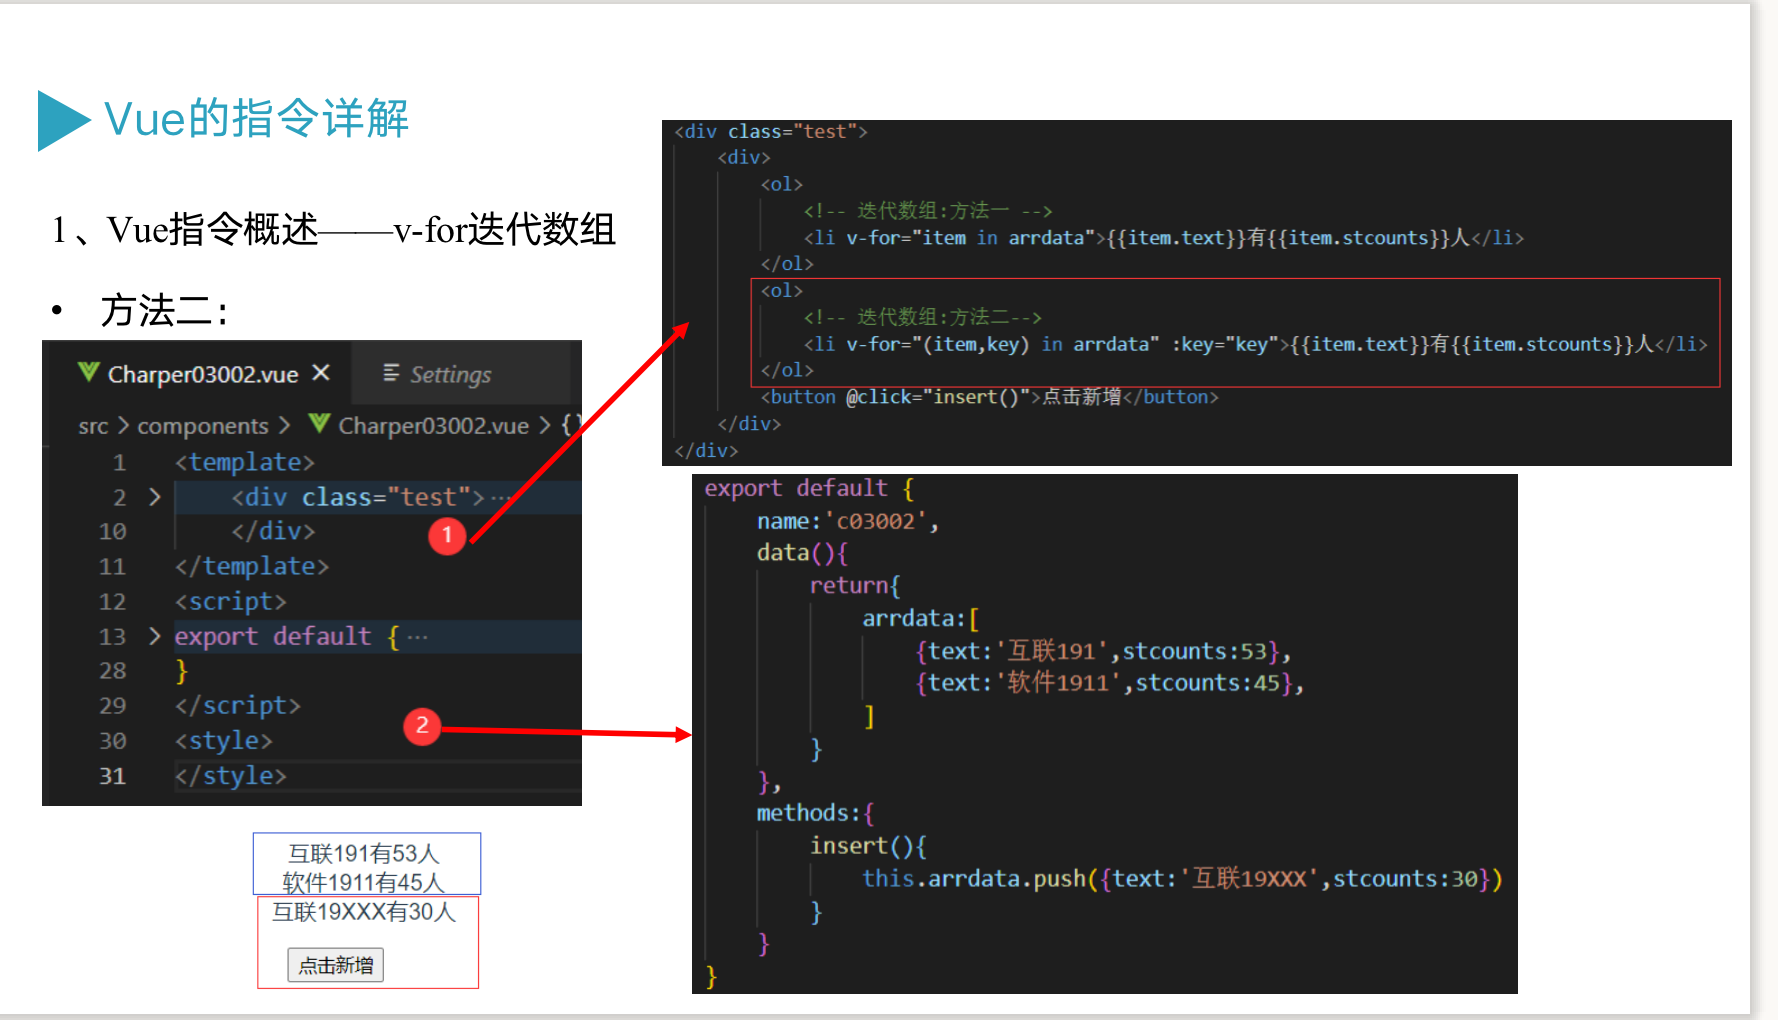Click the 迭代数组:方法一 comment

pyautogui.click(x=928, y=210)
